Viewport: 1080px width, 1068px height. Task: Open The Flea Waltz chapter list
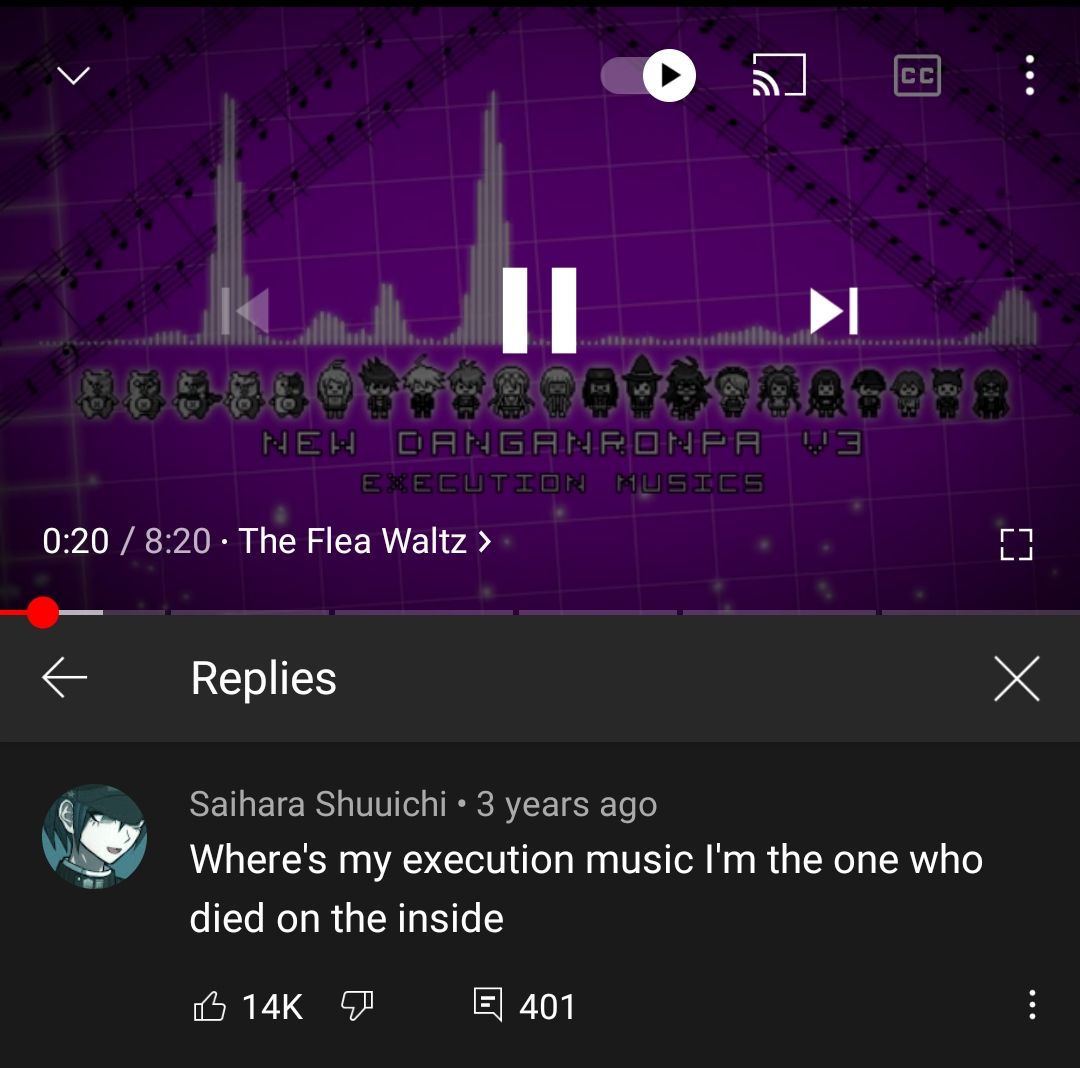click(364, 541)
